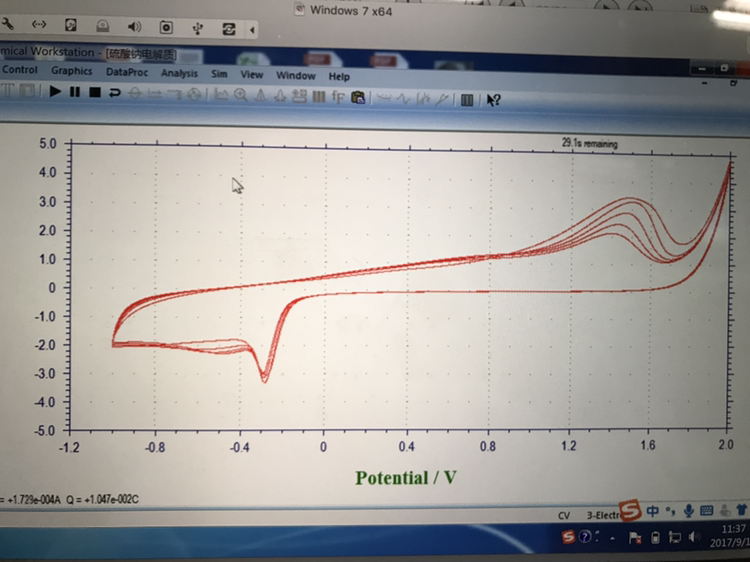Image resolution: width=750 pixels, height=562 pixels.
Task: Click the color bars toolbar icon
Action: click(x=319, y=97)
